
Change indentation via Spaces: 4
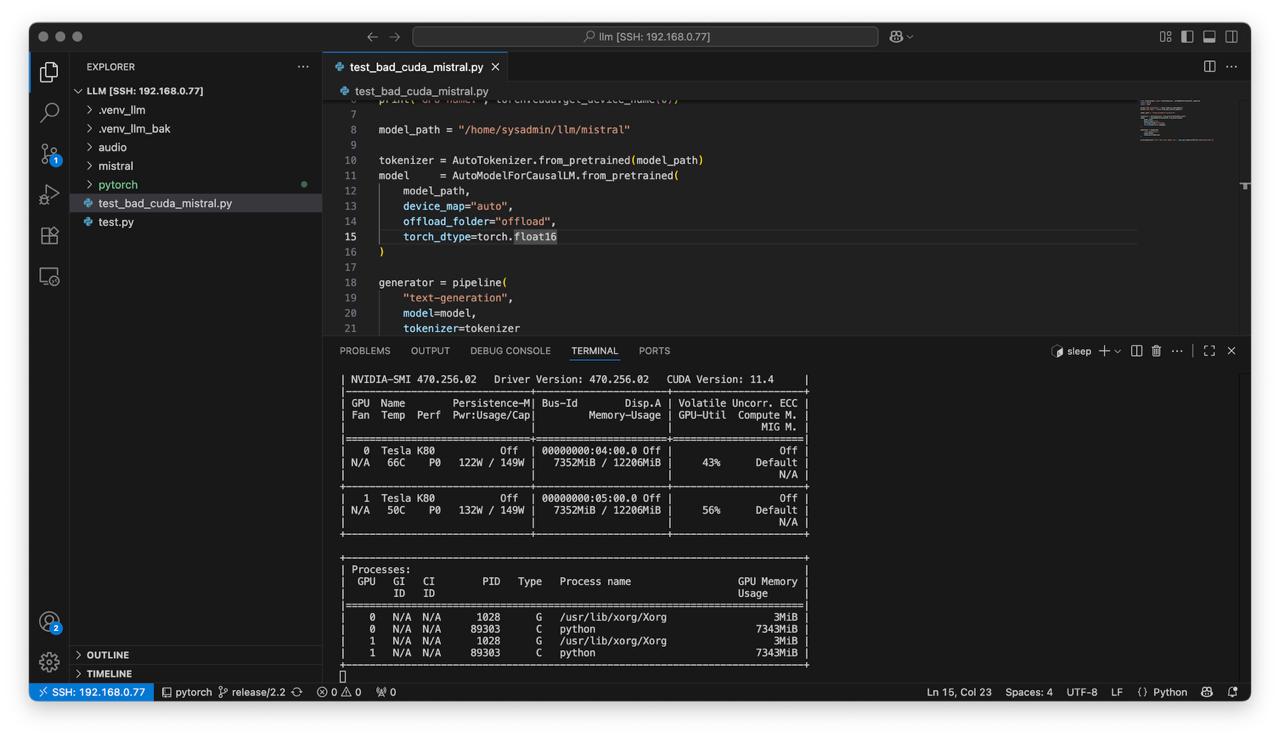(x=1029, y=692)
